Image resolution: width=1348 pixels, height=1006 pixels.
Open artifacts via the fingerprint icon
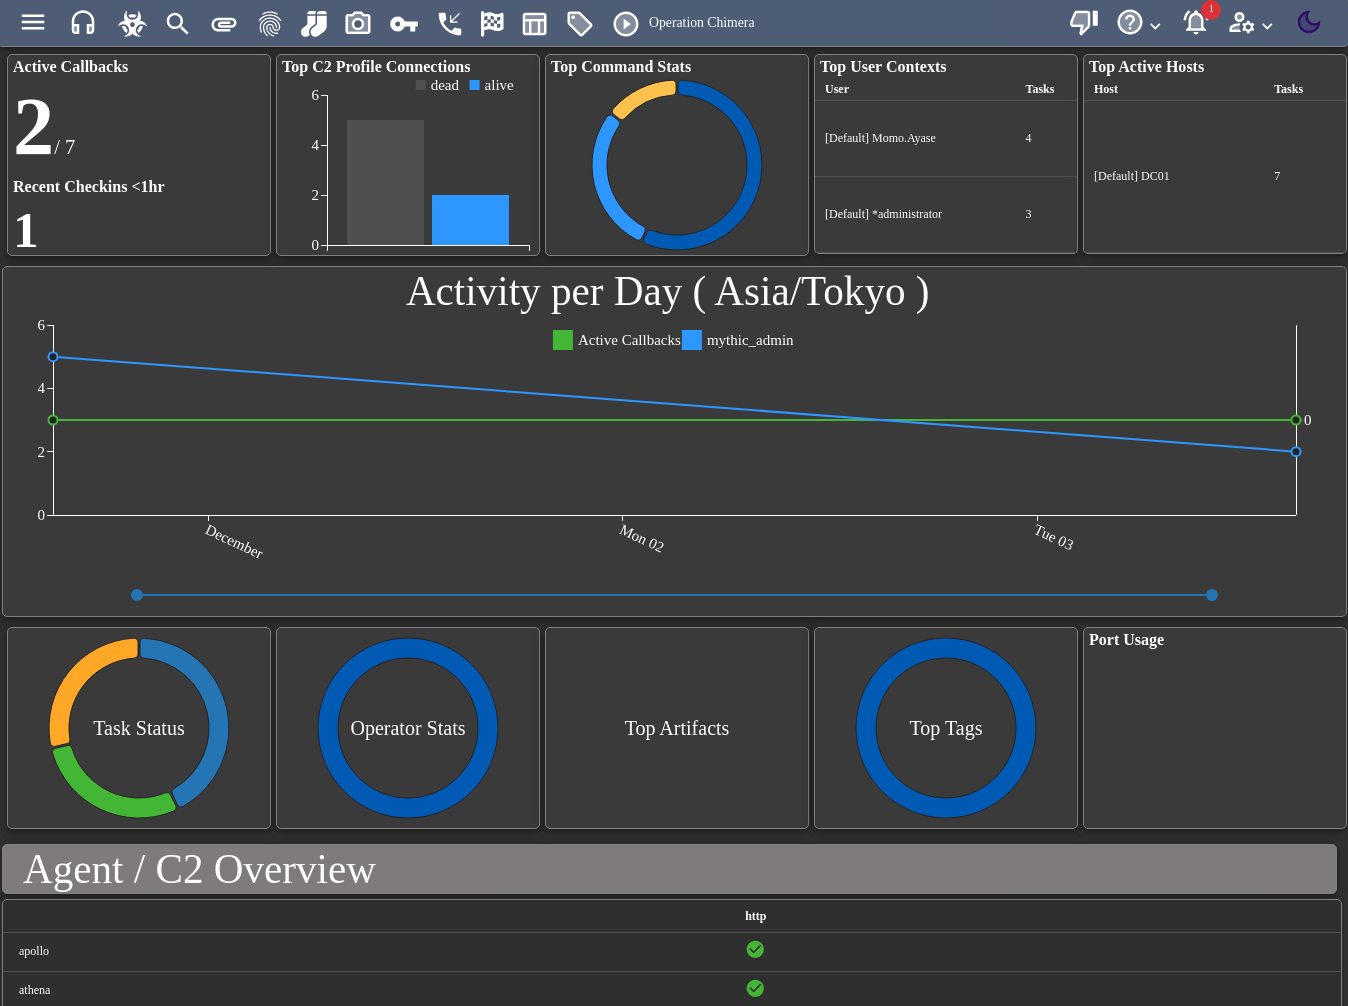tap(269, 23)
